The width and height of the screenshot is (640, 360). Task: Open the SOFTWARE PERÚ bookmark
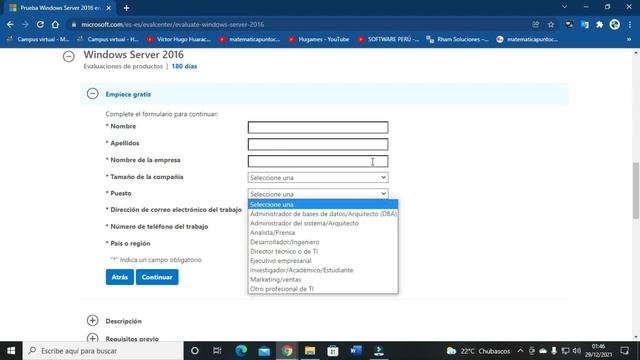tap(389, 39)
